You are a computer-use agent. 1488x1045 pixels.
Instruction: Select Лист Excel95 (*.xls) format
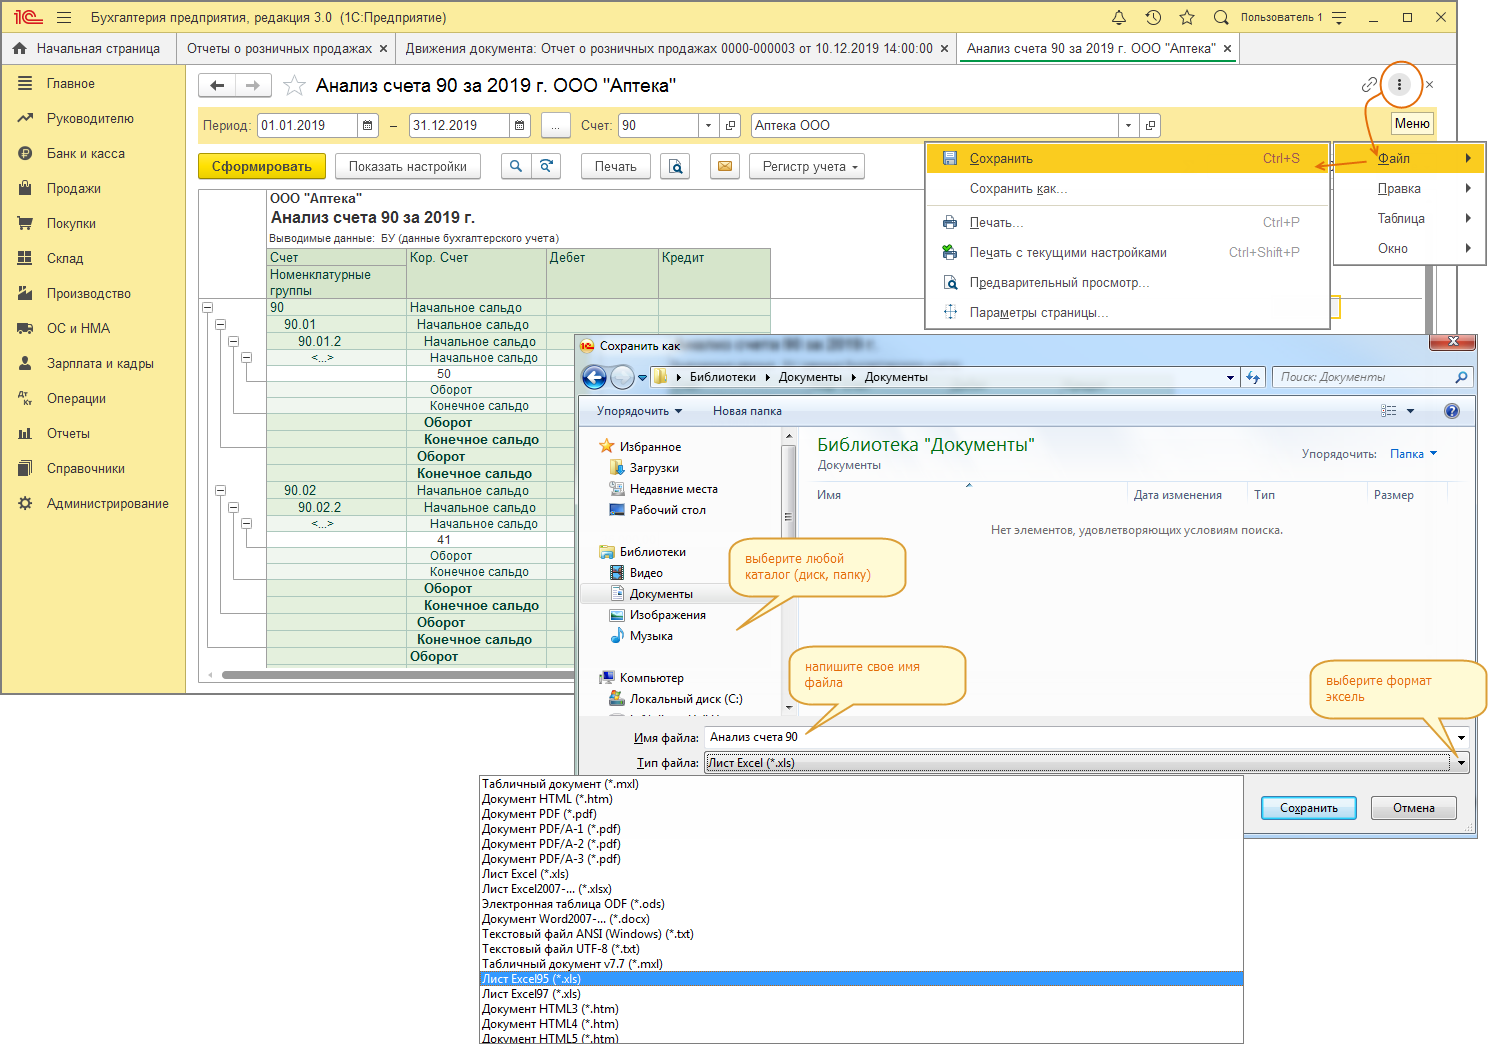tap(861, 979)
